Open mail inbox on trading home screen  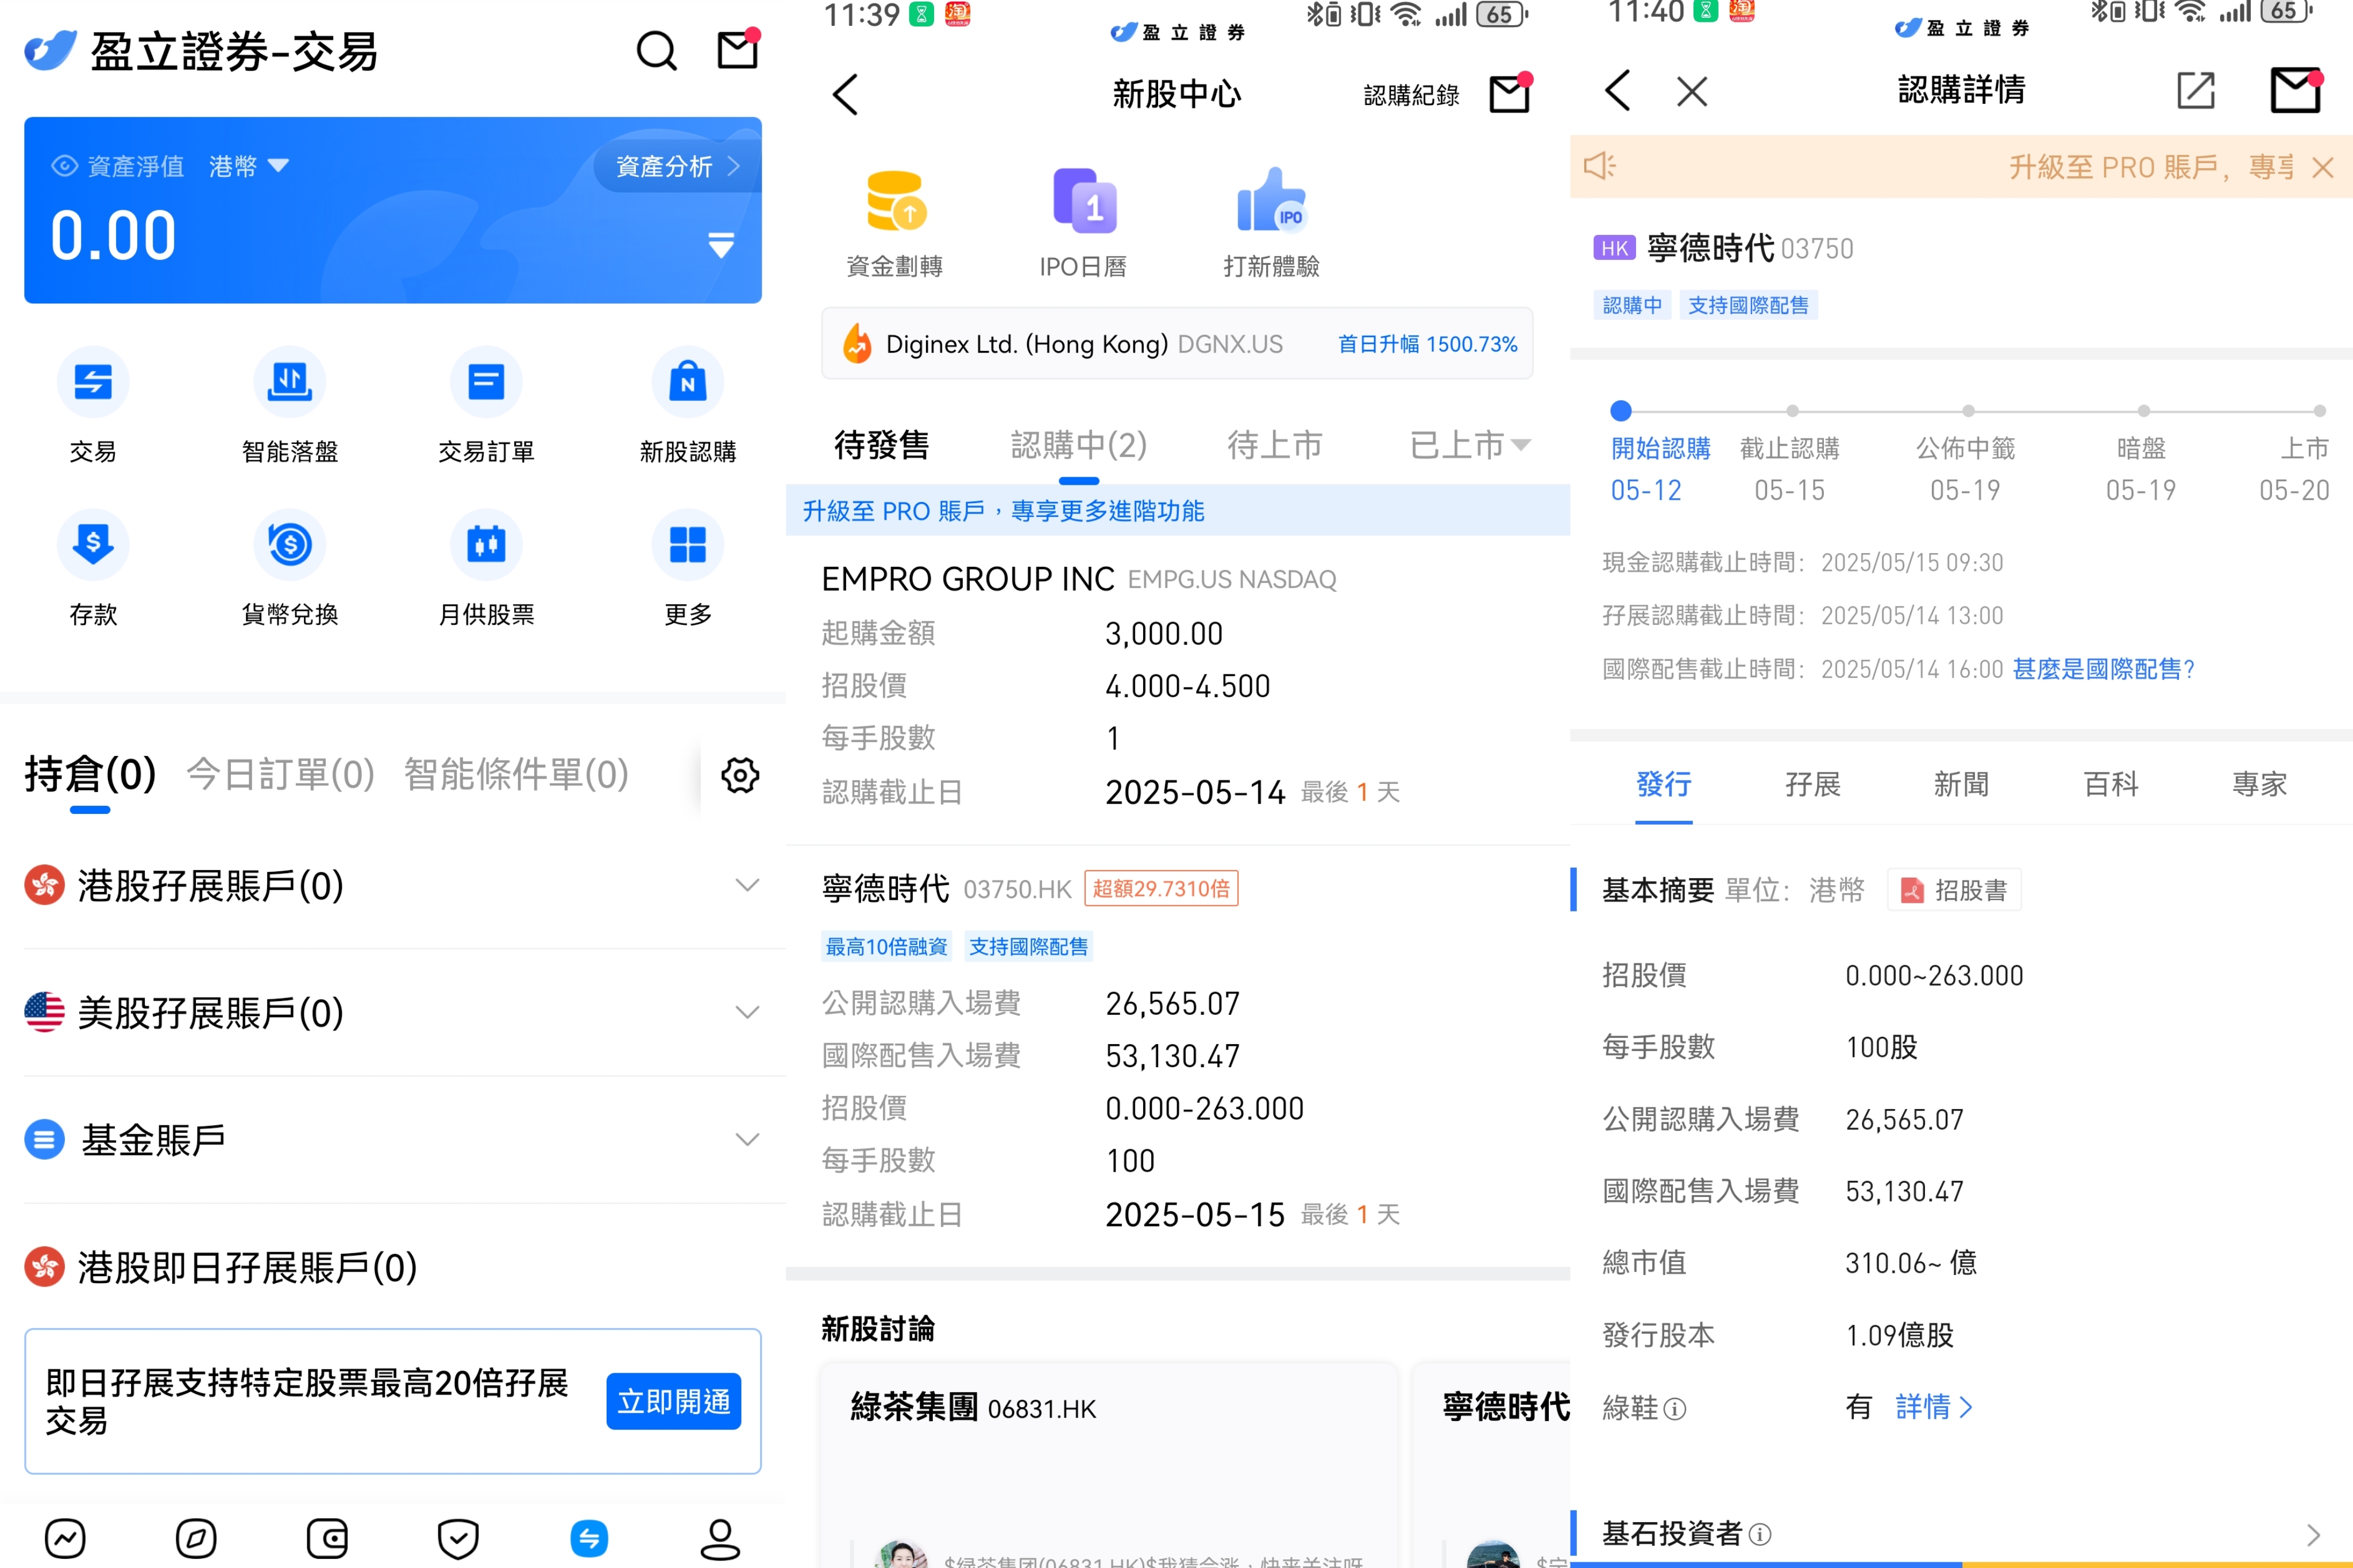(739, 49)
